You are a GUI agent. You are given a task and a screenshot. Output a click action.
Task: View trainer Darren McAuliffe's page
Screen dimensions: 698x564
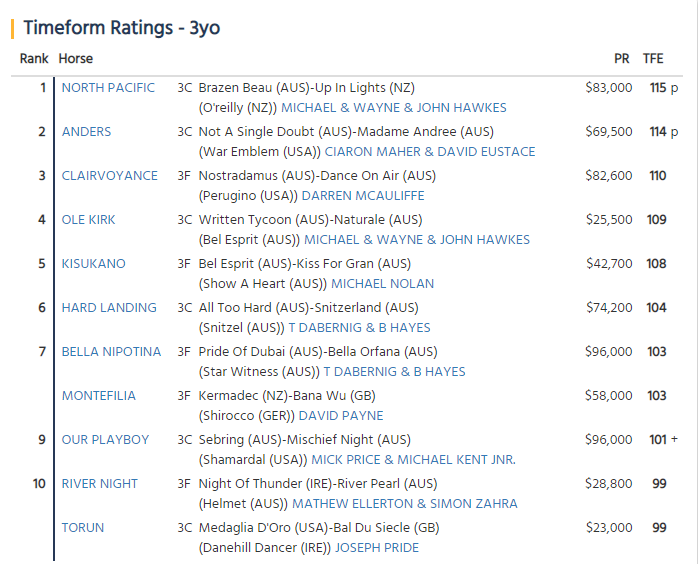363,196
